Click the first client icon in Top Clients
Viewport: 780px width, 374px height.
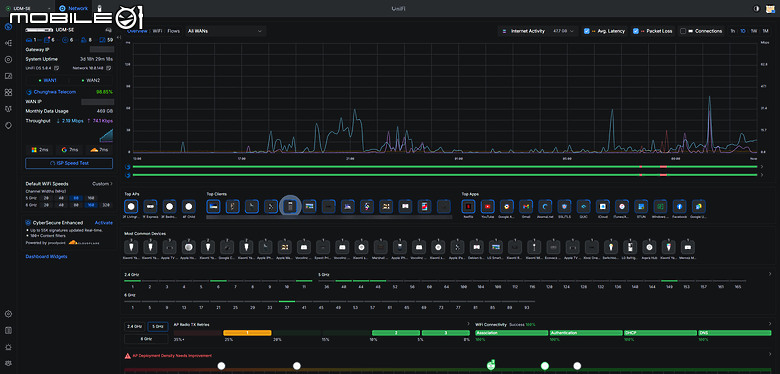point(213,206)
